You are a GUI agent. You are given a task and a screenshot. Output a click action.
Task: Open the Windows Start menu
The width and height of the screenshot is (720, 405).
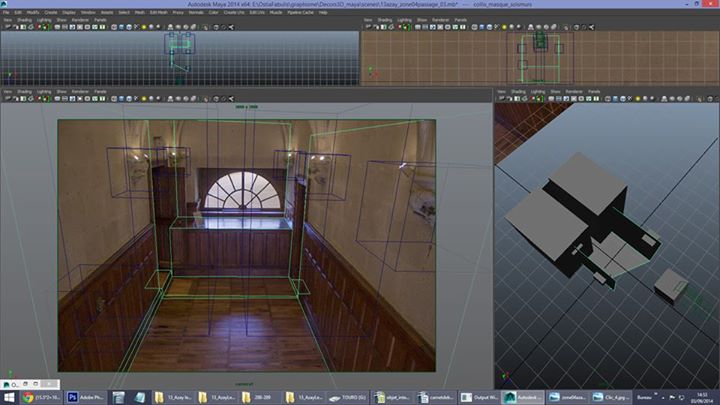point(10,397)
